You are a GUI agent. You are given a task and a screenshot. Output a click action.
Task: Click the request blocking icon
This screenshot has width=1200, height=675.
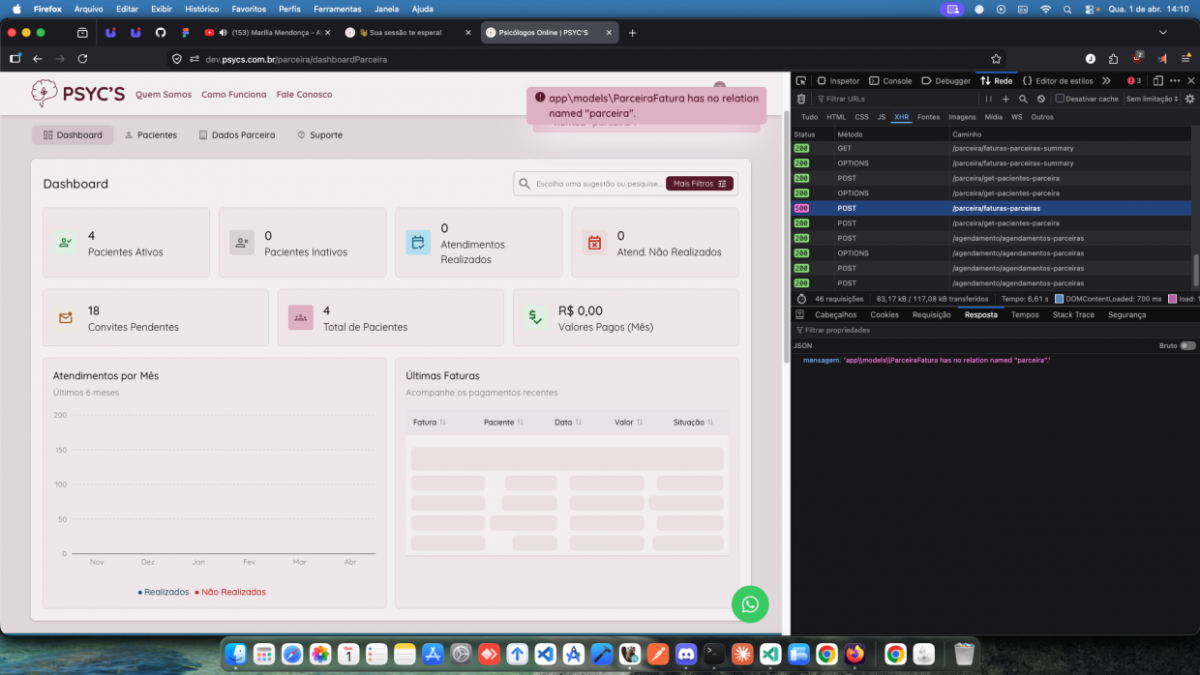tap(1041, 99)
